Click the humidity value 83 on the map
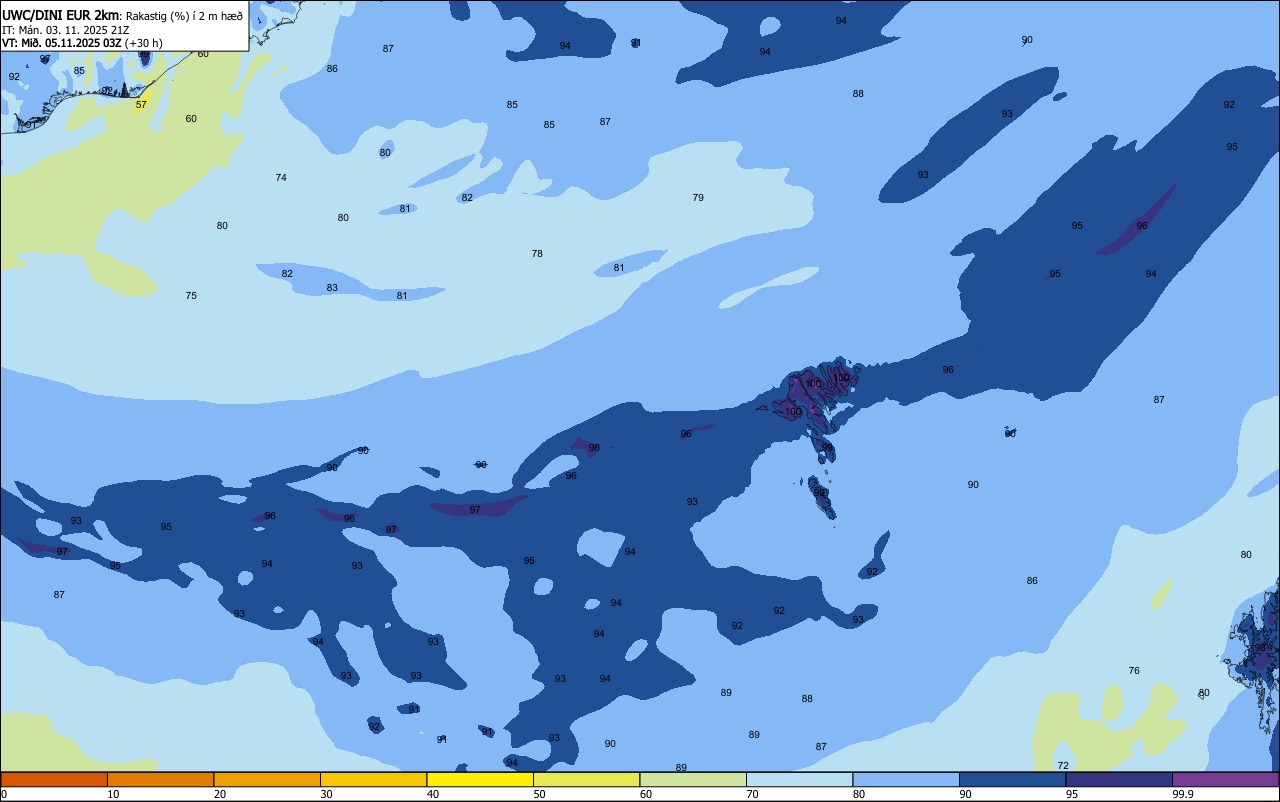 tap(332, 288)
